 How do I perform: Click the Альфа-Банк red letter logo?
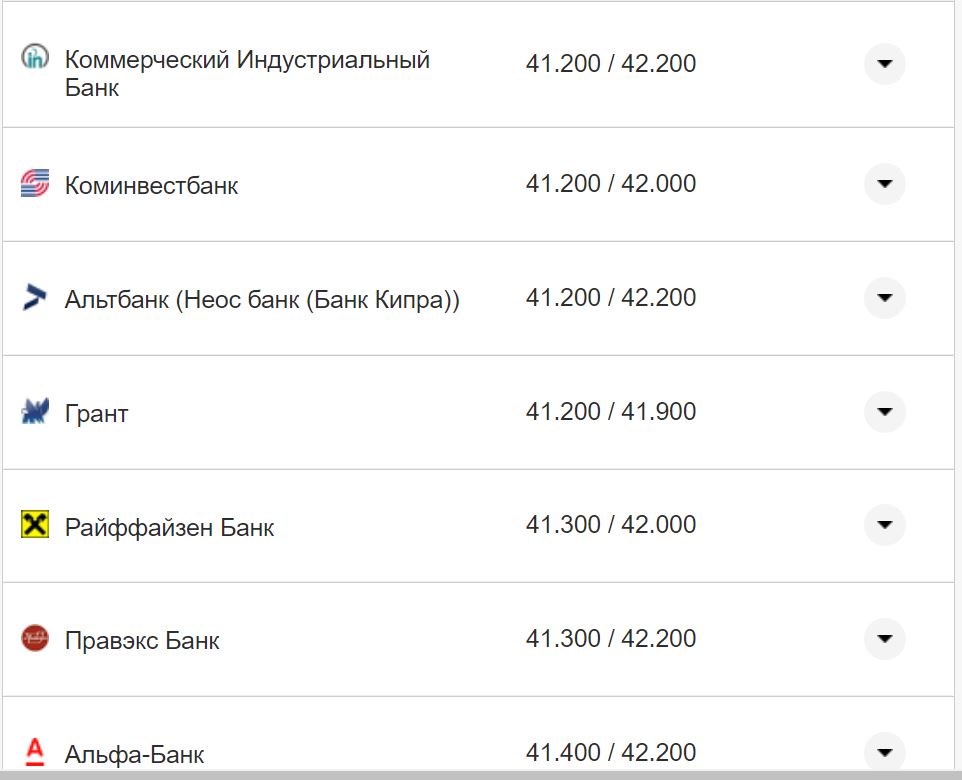pyautogui.click(x=35, y=751)
